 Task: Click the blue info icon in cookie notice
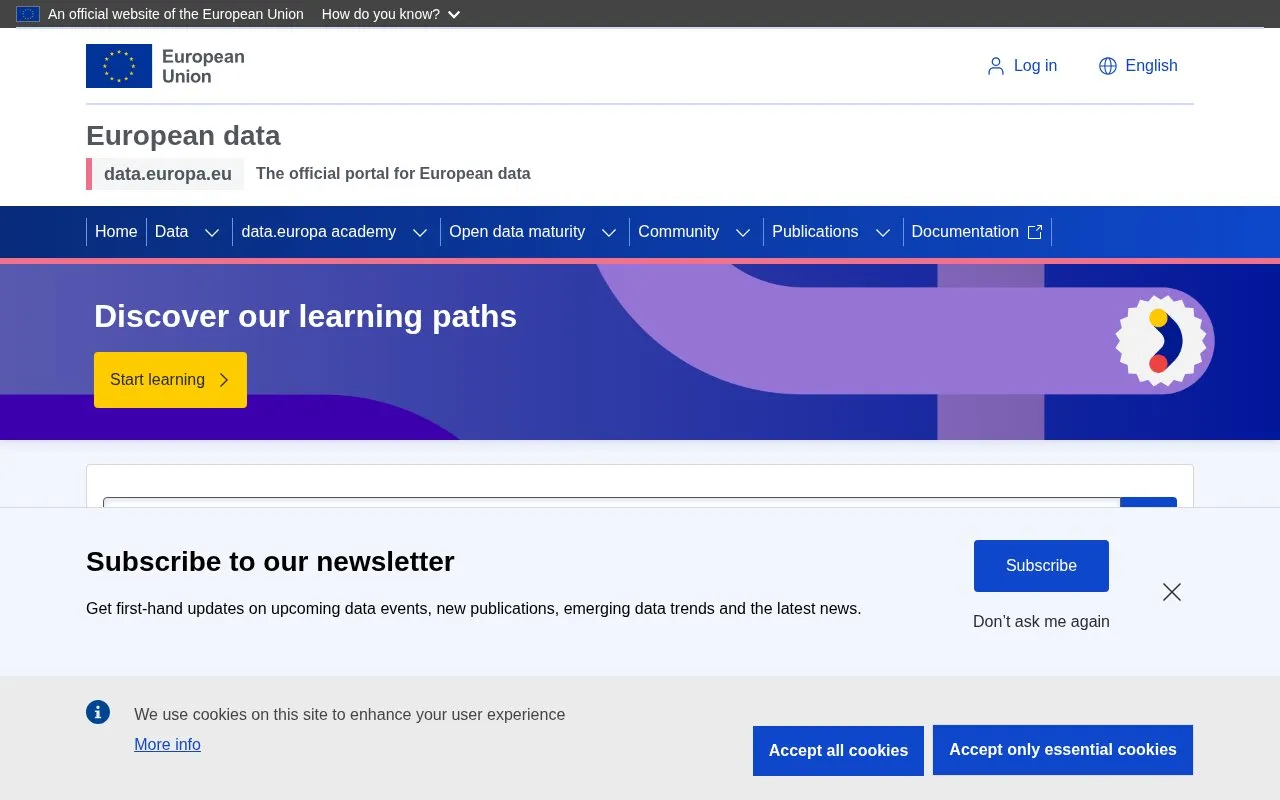[98, 712]
